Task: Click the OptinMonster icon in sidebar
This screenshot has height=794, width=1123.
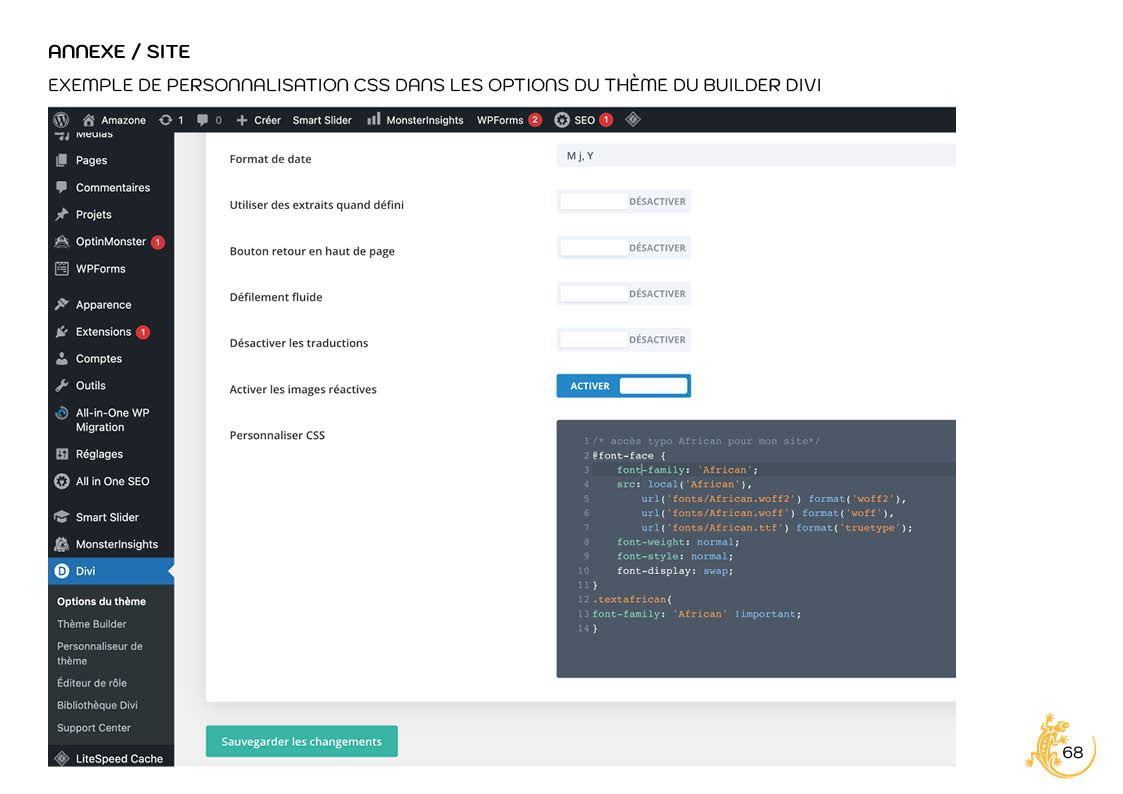Action: pos(62,241)
